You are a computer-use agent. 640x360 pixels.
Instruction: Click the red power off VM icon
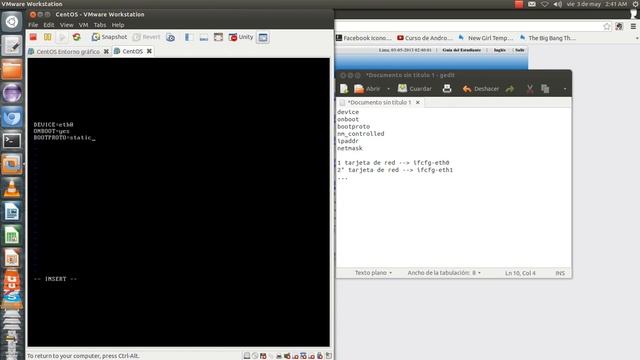33,37
